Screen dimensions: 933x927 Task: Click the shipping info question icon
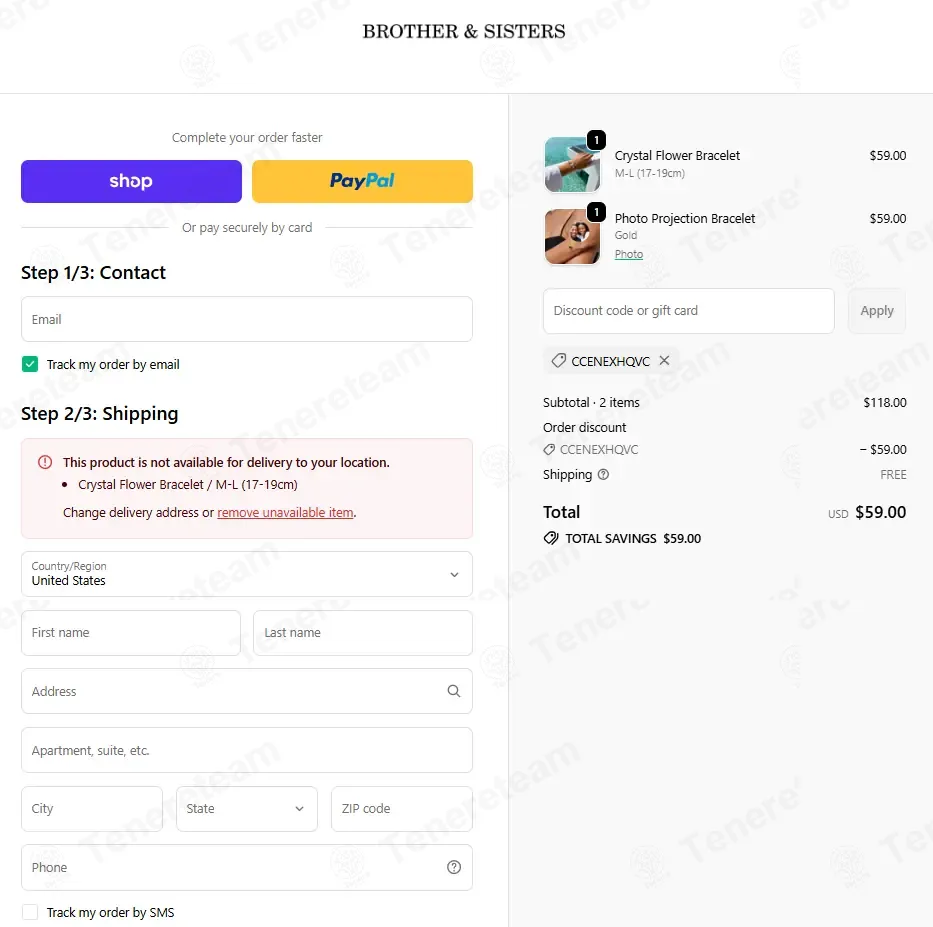(603, 475)
